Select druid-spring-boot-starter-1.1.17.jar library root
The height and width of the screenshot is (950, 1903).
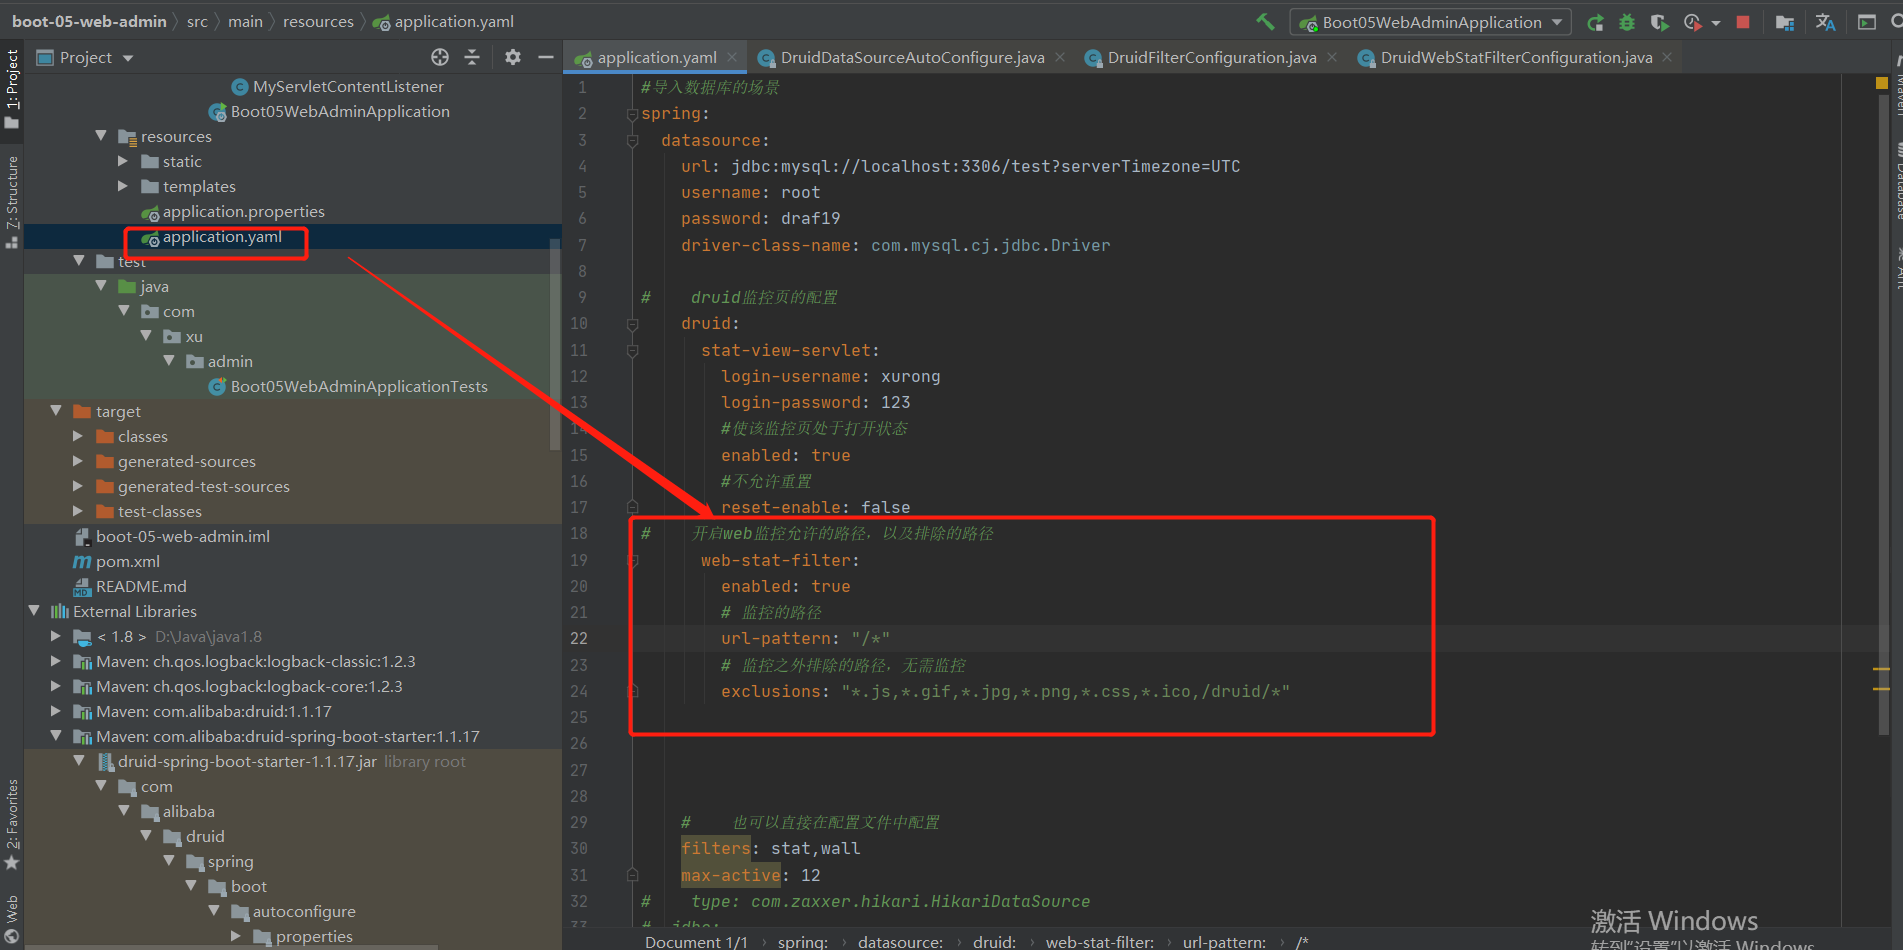pos(246,762)
